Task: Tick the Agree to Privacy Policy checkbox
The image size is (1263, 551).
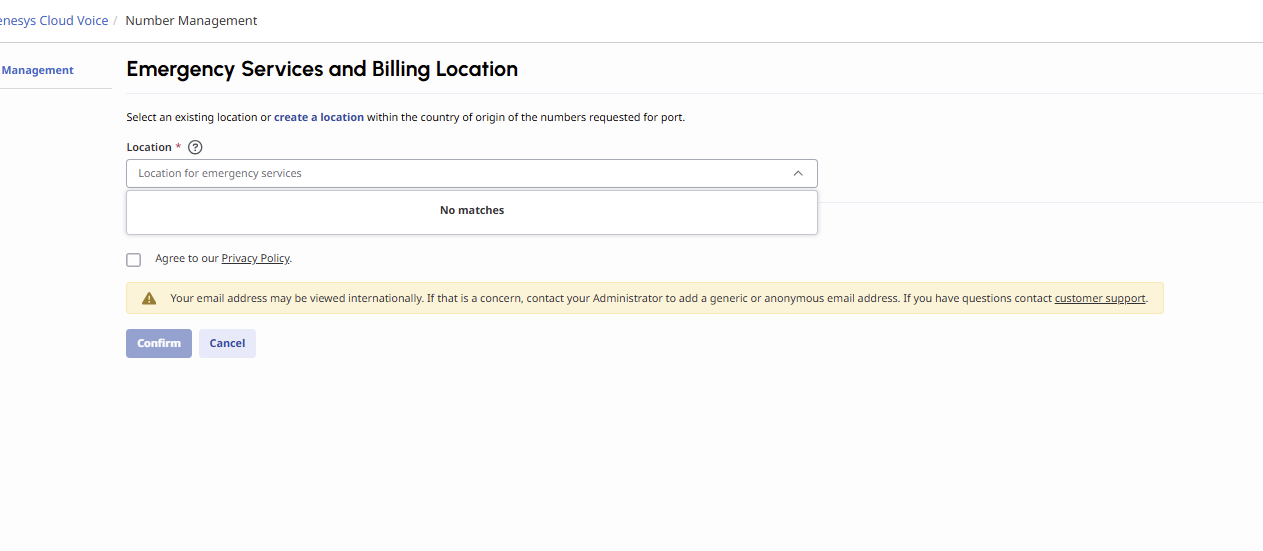Action: [x=134, y=260]
